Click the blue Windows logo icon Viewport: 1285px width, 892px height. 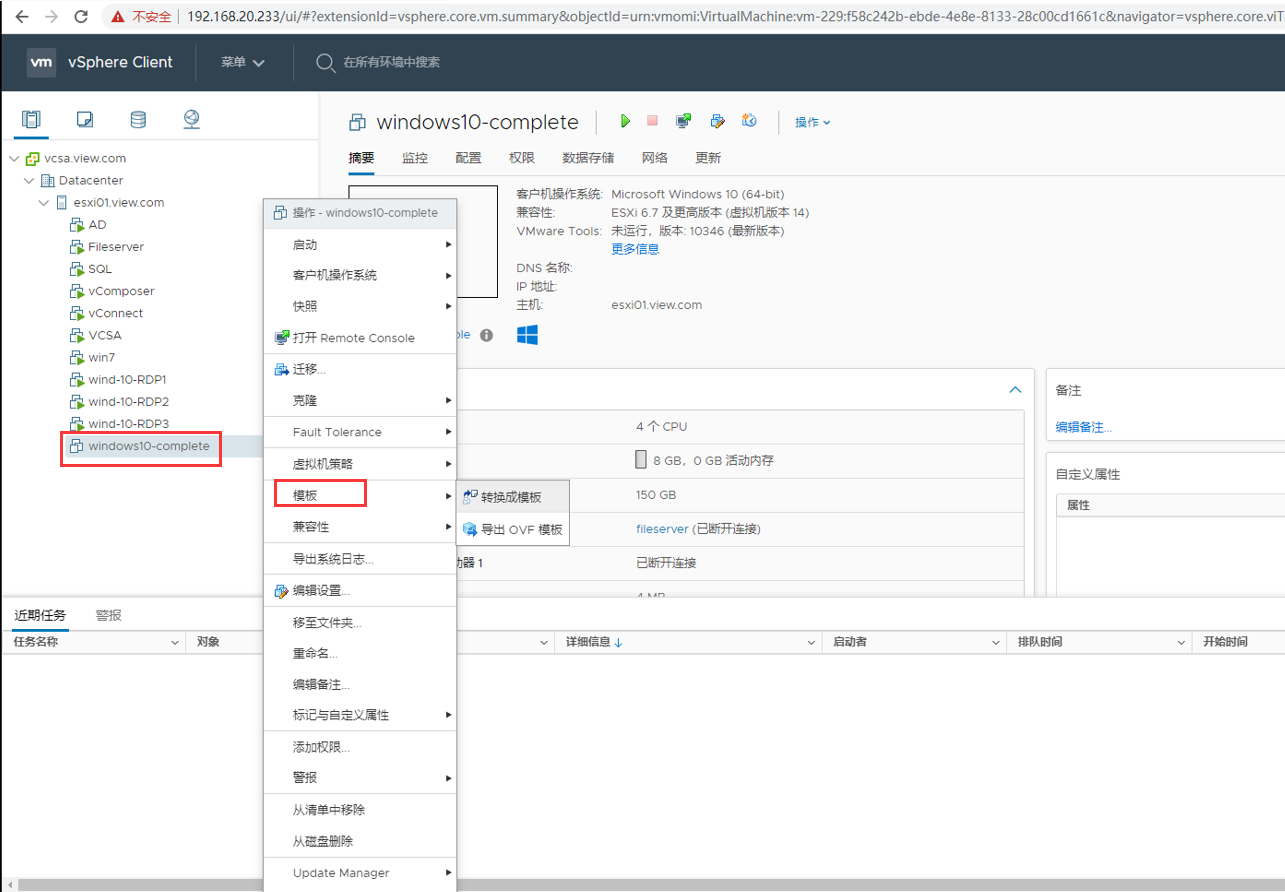point(527,335)
